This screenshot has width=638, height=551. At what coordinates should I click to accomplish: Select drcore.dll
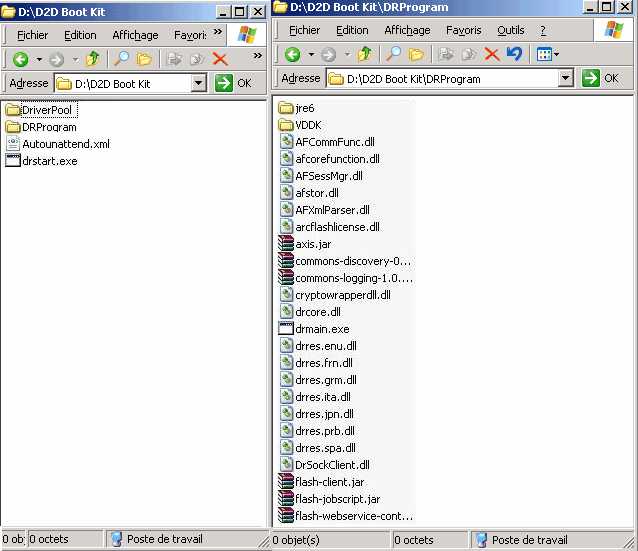[x=310, y=312]
